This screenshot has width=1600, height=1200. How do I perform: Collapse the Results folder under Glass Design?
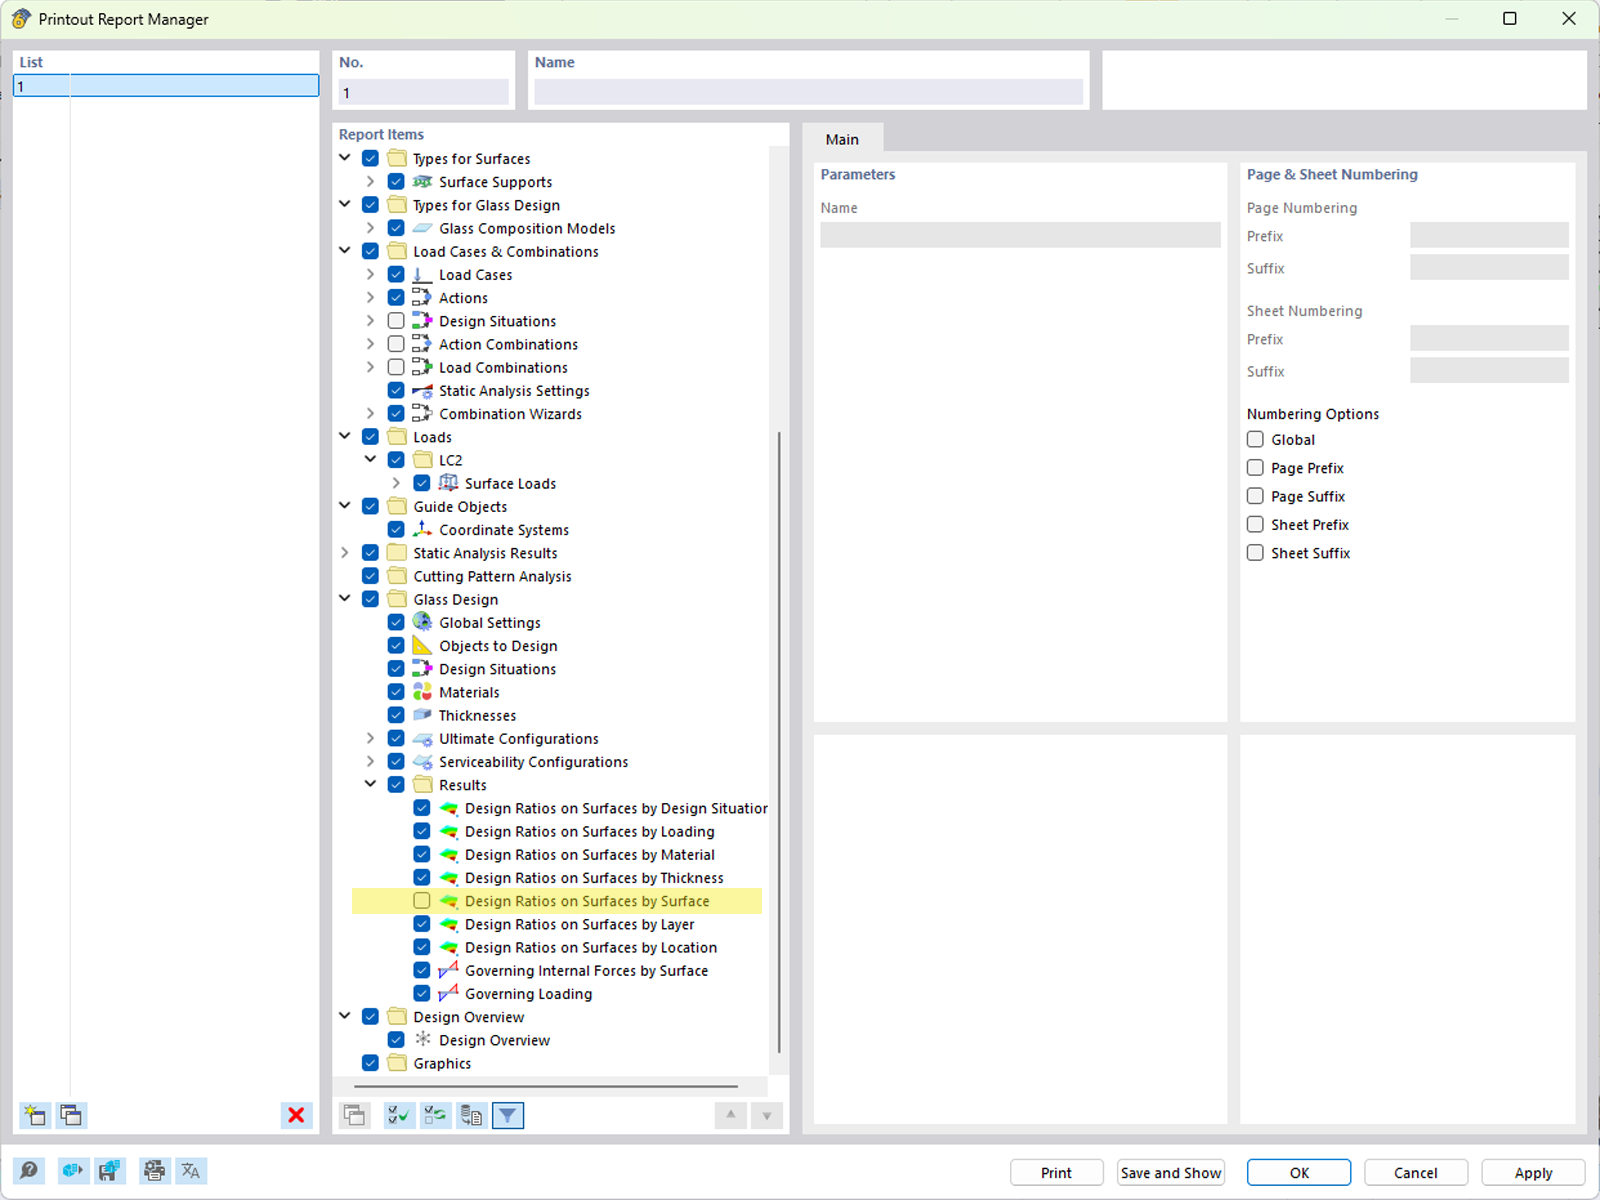point(371,785)
